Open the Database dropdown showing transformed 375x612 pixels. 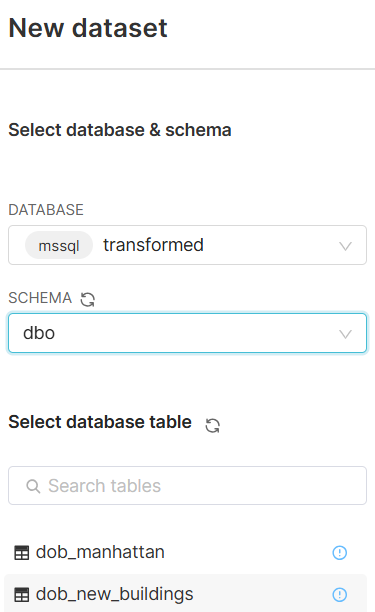tap(187, 245)
